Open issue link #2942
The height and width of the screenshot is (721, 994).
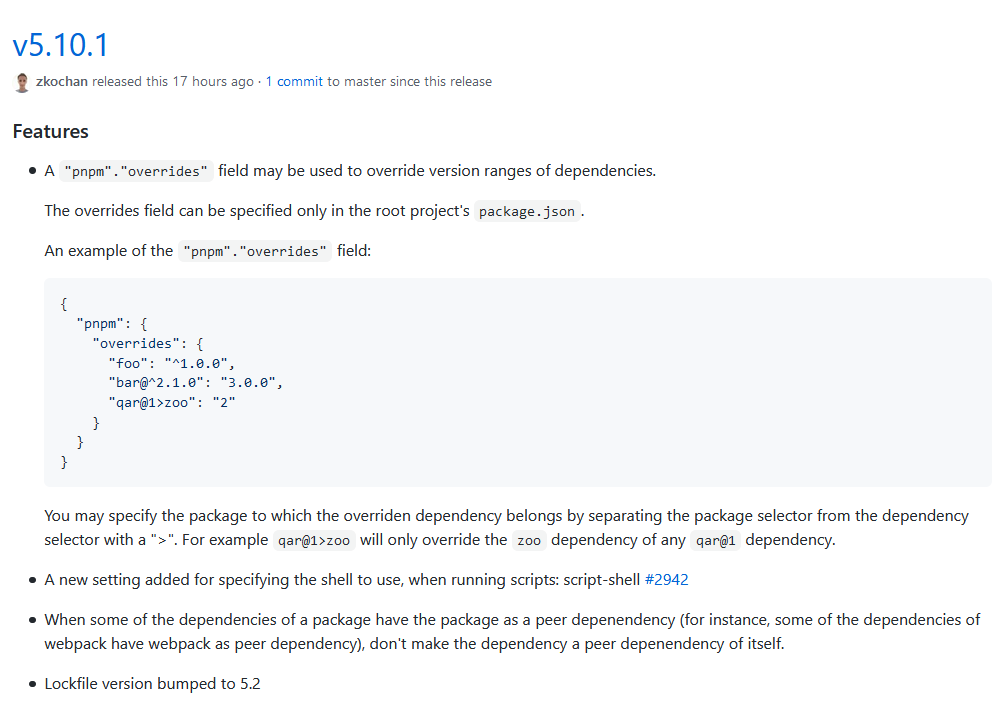pos(666,580)
